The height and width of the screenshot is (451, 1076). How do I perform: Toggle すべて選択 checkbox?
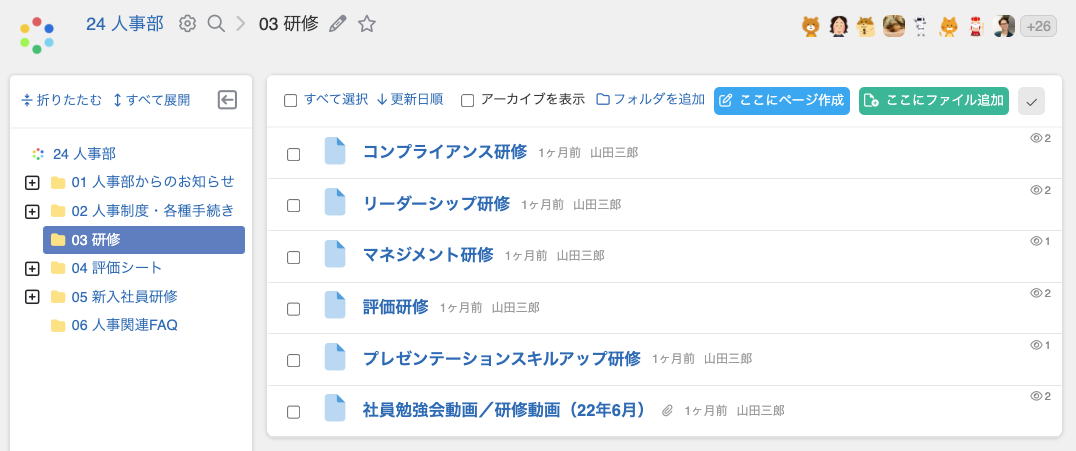pos(290,101)
